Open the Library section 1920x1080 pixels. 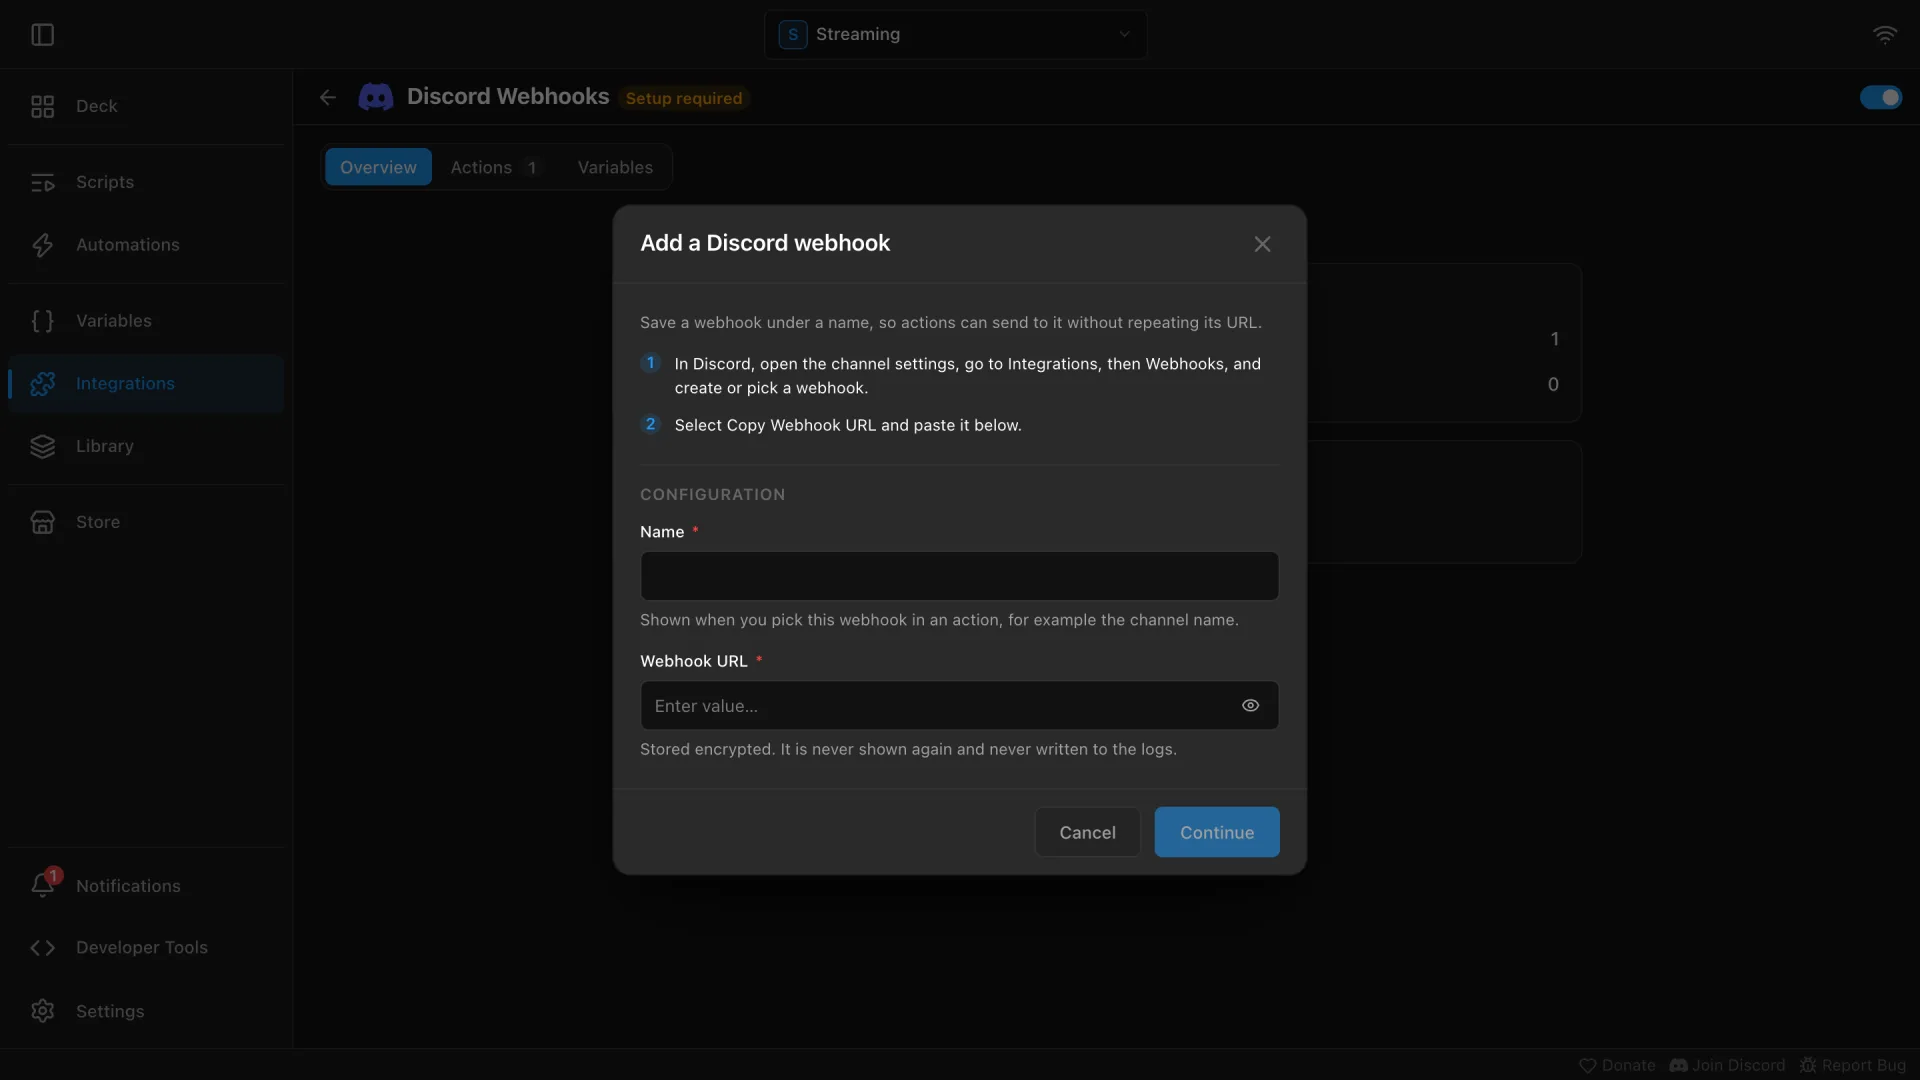point(146,446)
